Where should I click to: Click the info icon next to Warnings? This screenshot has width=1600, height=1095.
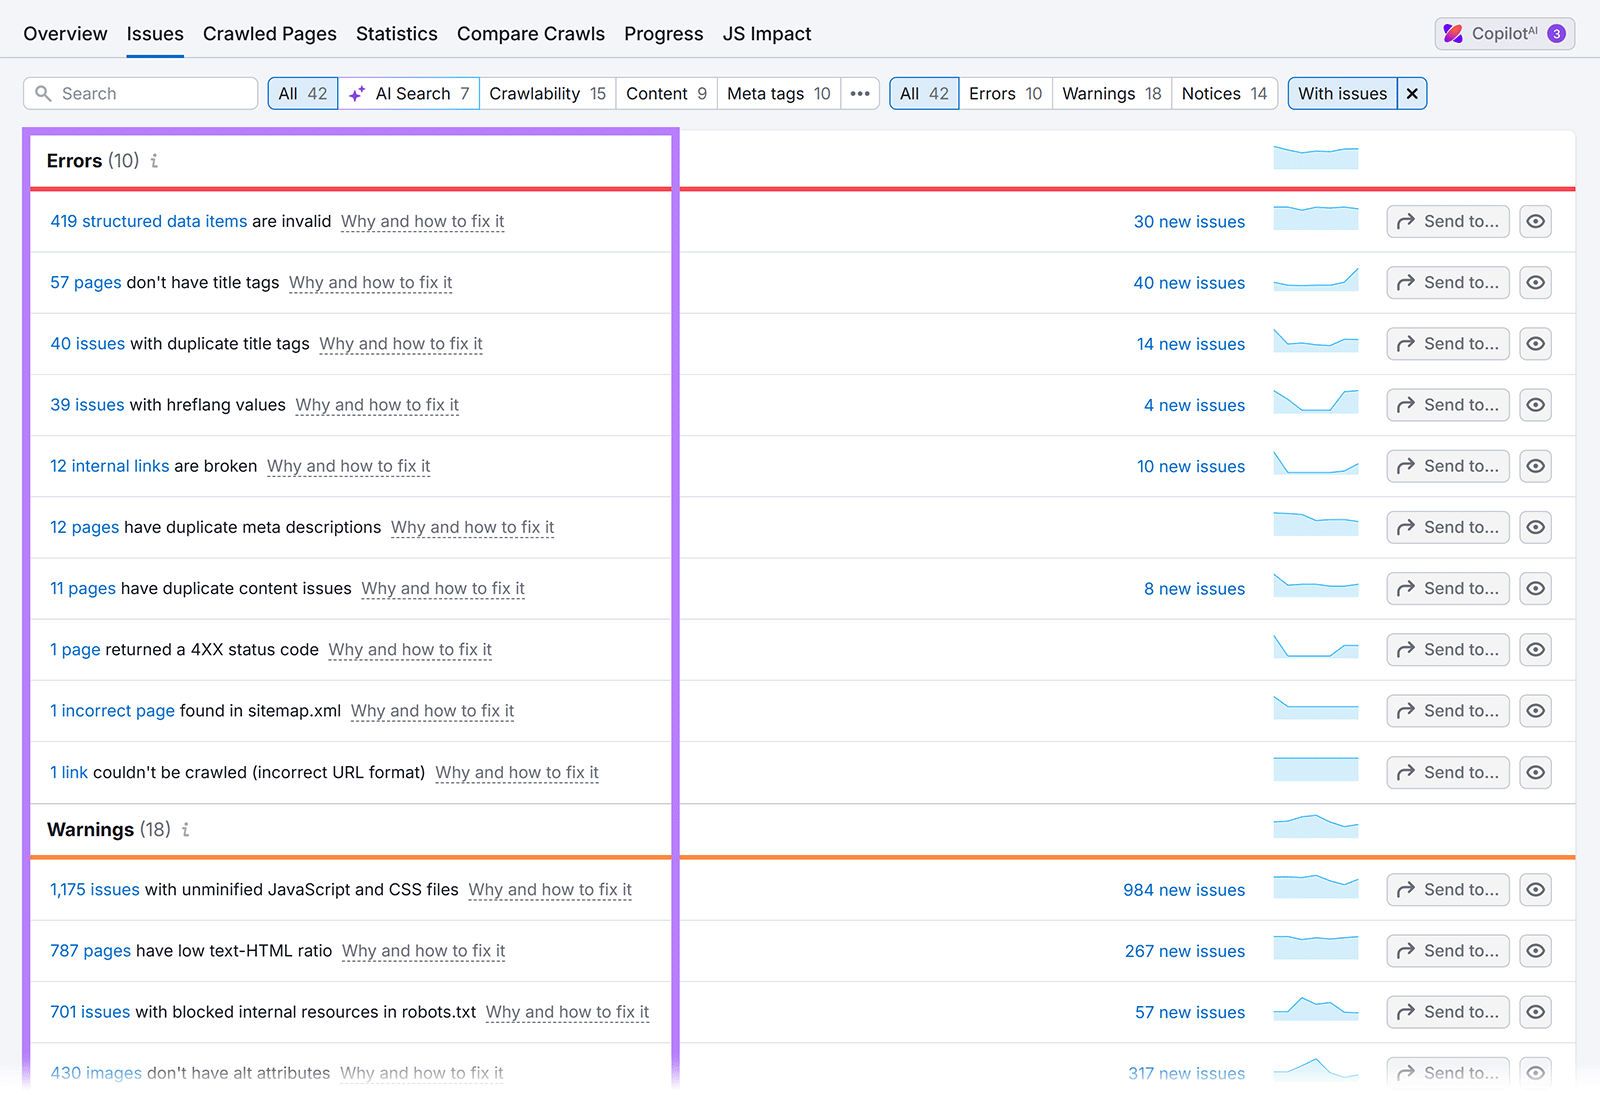coord(185,830)
